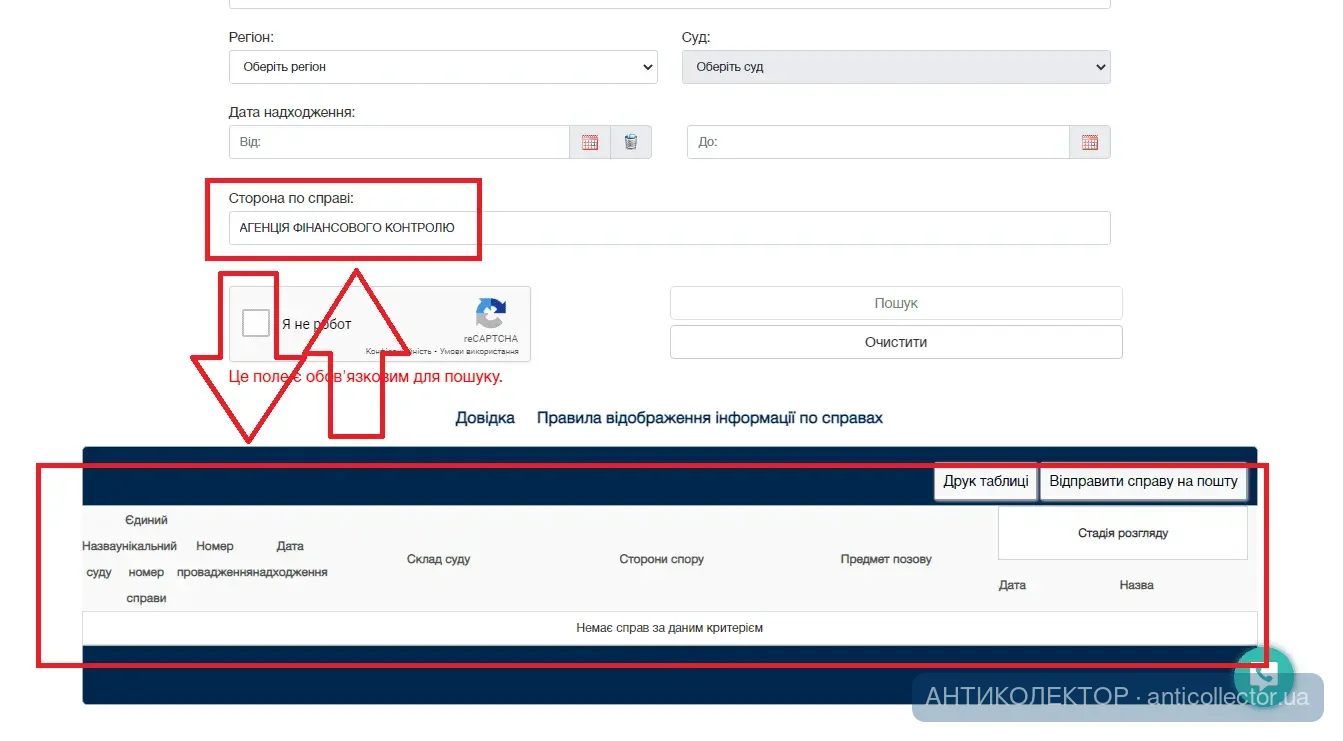Click the floating phone call icon
1343x741 pixels.
(x=1264, y=673)
